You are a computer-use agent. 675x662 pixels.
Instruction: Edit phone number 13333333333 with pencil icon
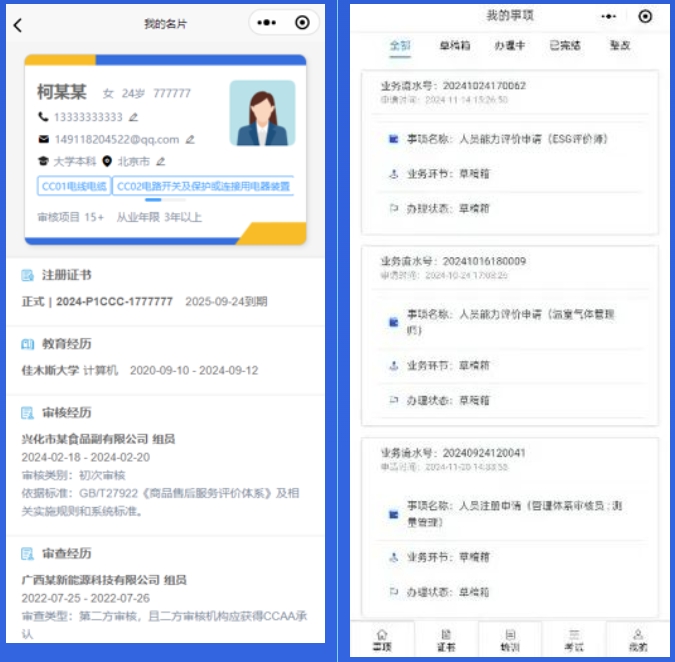(x=134, y=117)
